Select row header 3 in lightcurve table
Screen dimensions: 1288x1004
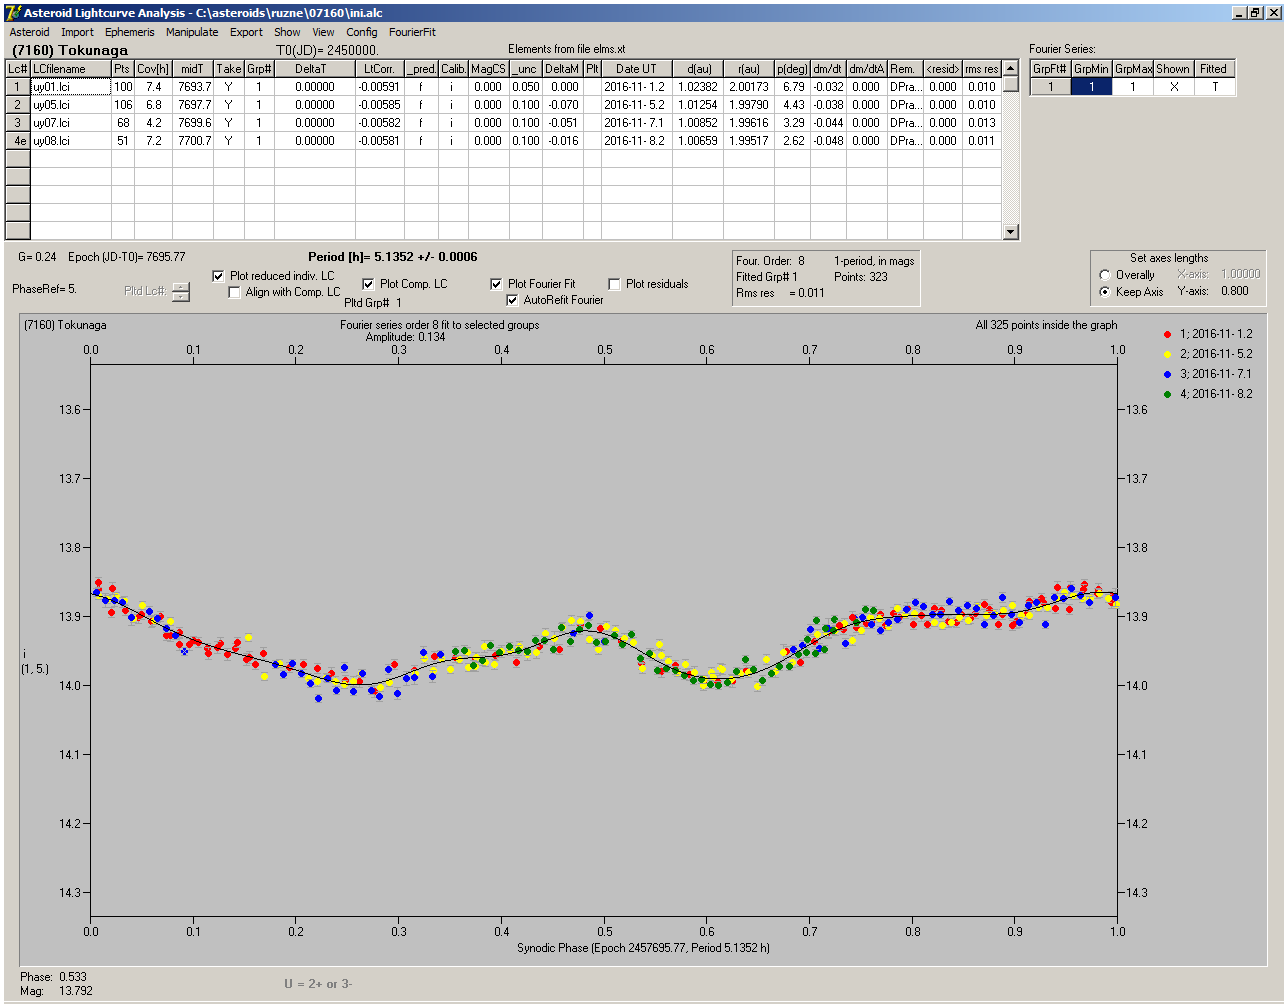tap(18, 123)
